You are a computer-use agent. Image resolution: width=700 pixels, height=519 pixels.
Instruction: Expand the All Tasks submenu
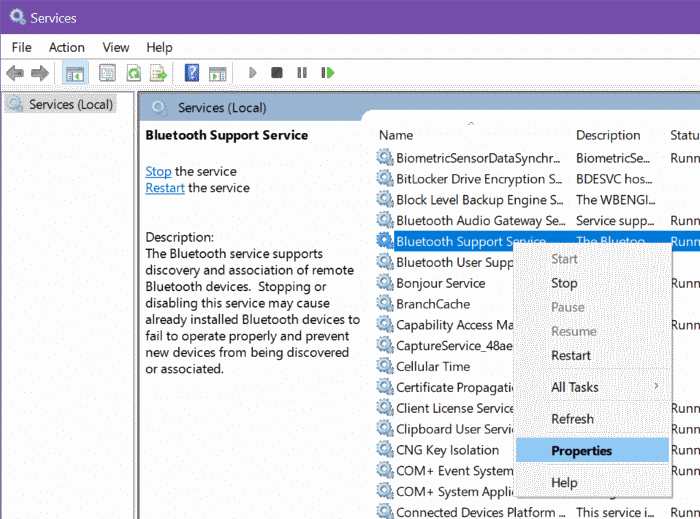(x=592, y=387)
